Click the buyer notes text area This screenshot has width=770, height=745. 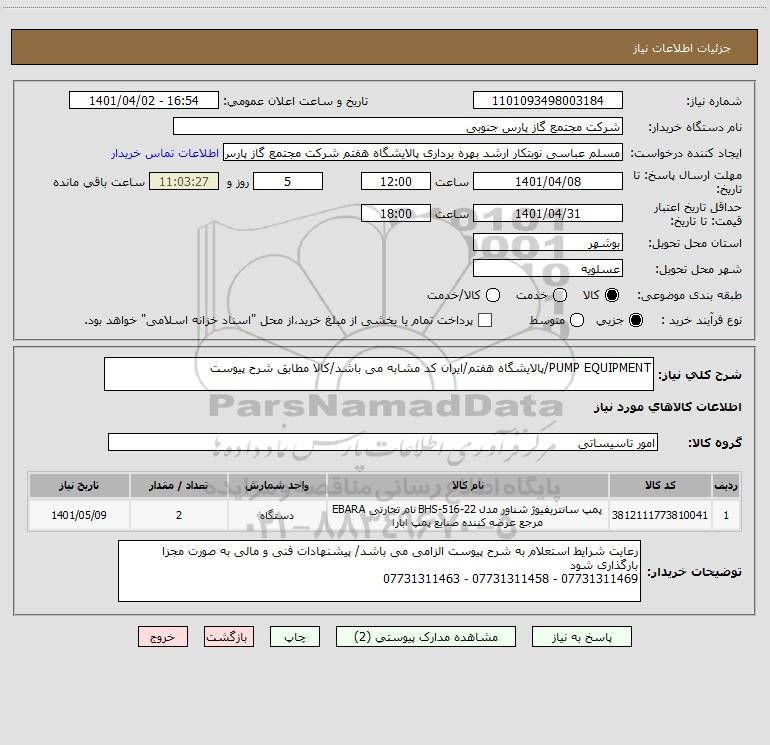tap(379, 571)
